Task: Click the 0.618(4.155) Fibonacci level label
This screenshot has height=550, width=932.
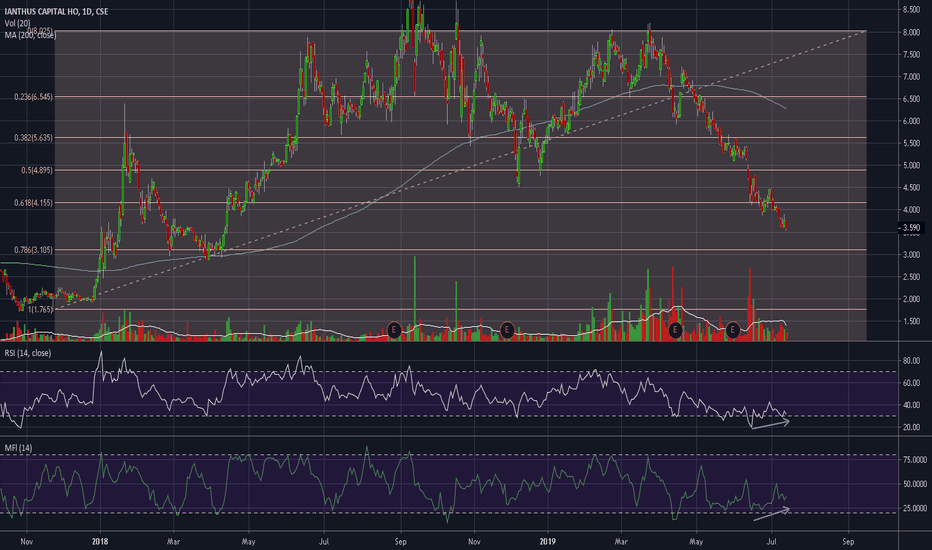Action: [33, 203]
